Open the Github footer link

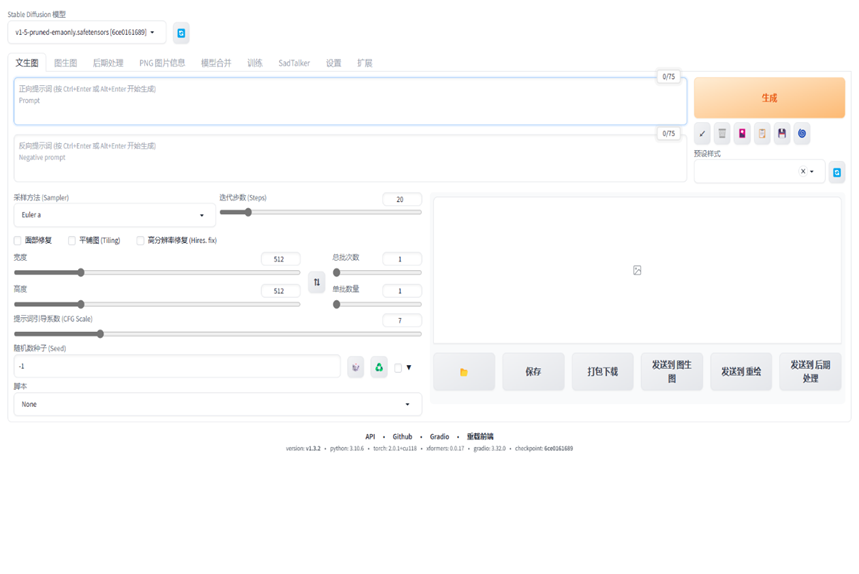[402, 437]
